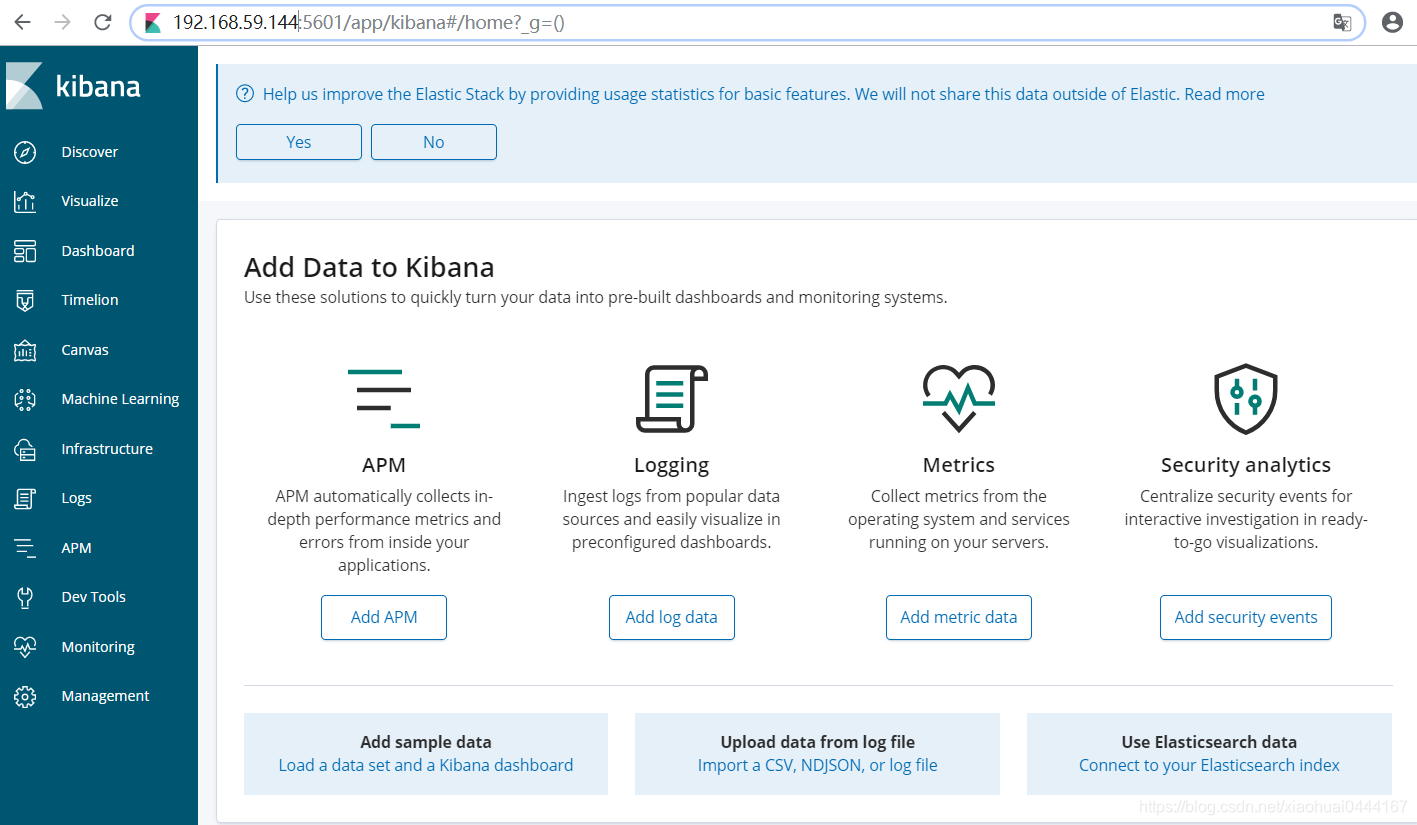Image resolution: width=1417 pixels, height=825 pixels.
Task: Select Machine Learning label in sidebar
Action: [120, 399]
